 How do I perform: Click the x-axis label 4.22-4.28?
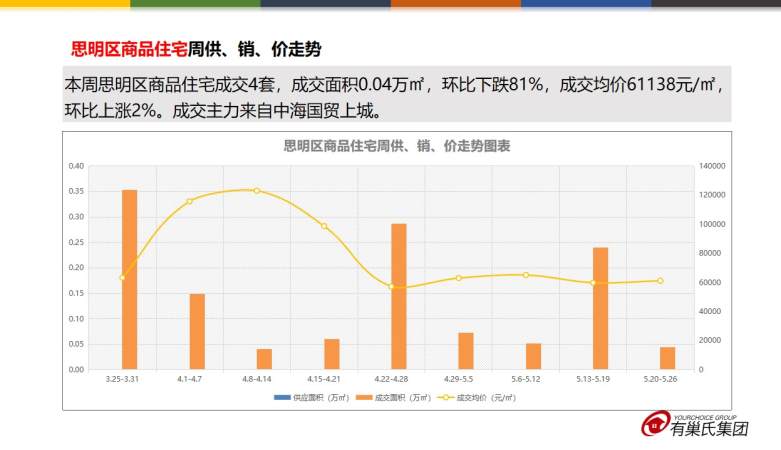coord(391,379)
